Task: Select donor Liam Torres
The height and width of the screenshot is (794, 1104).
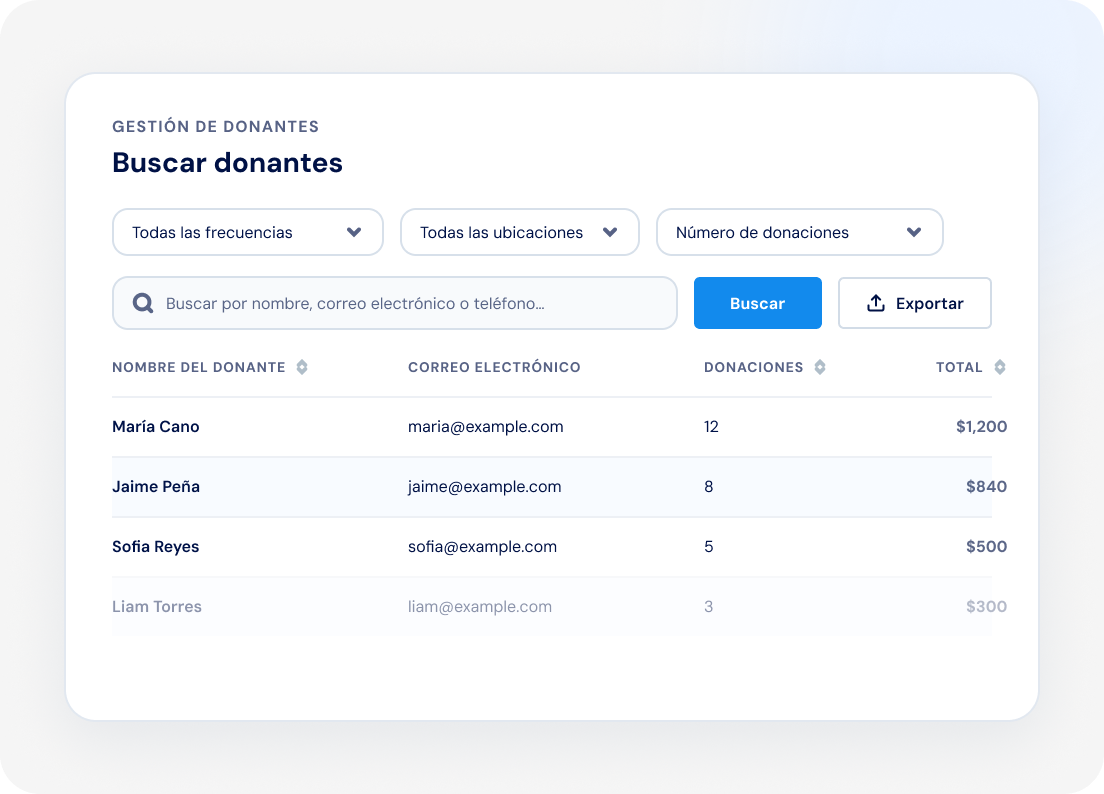Action: [157, 607]
